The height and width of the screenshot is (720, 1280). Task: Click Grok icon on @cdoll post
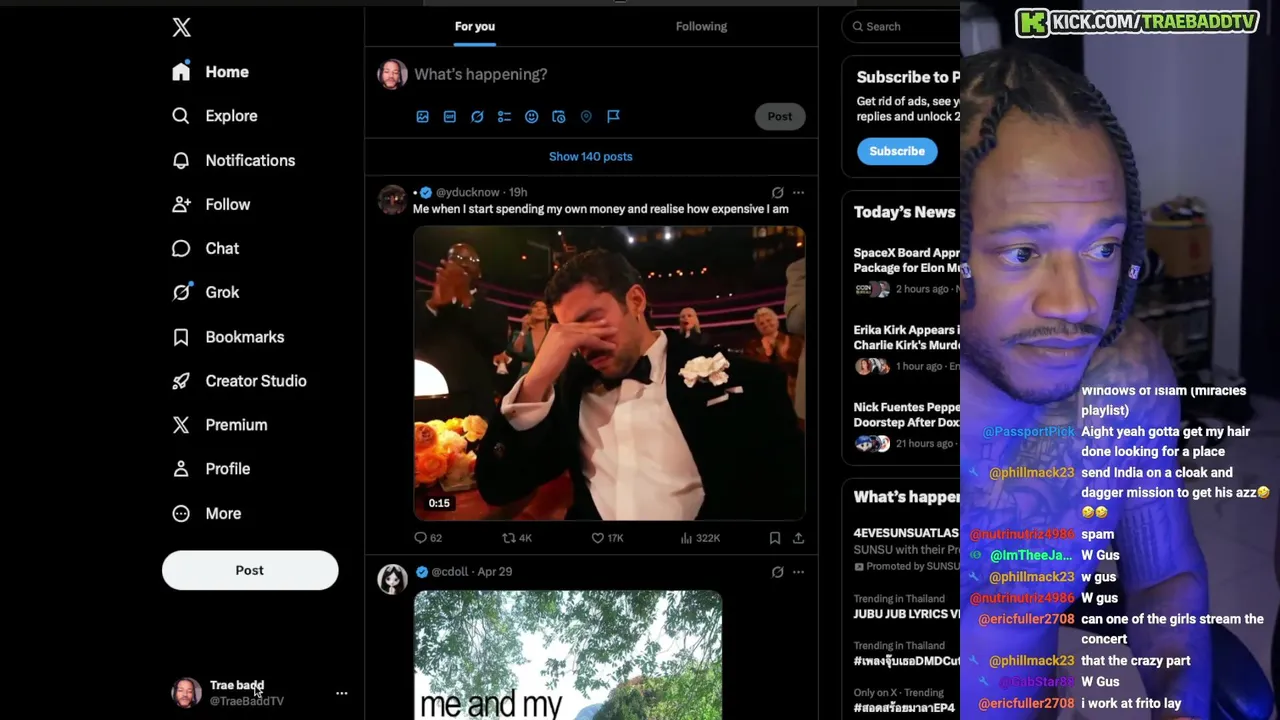777,572
